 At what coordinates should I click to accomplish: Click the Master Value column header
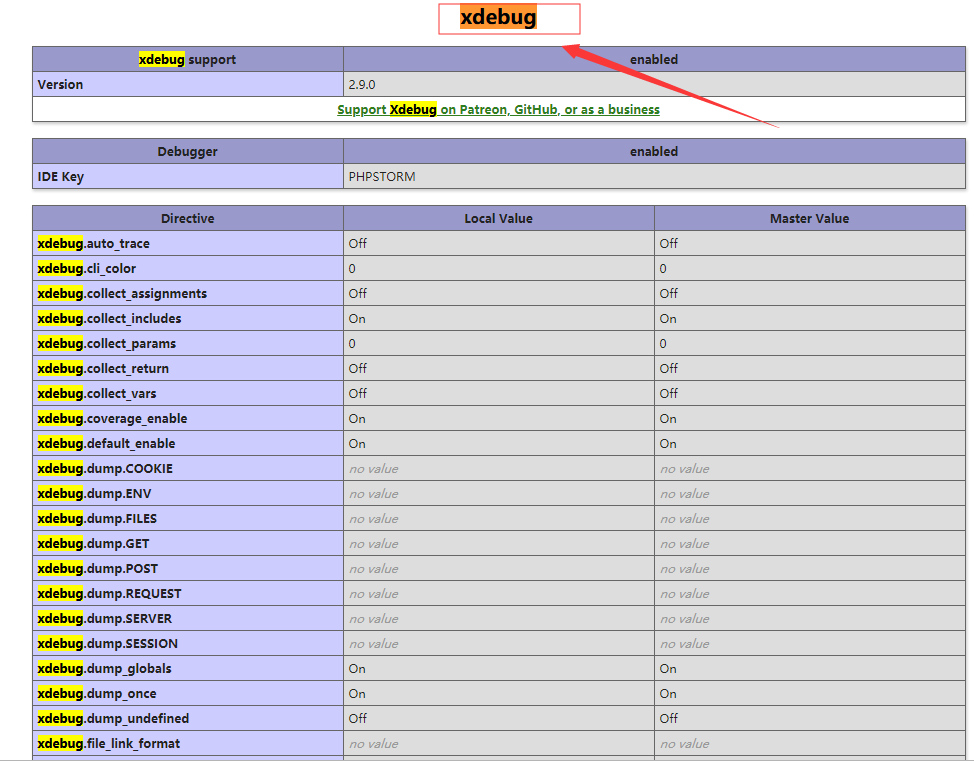pos(810,218)
